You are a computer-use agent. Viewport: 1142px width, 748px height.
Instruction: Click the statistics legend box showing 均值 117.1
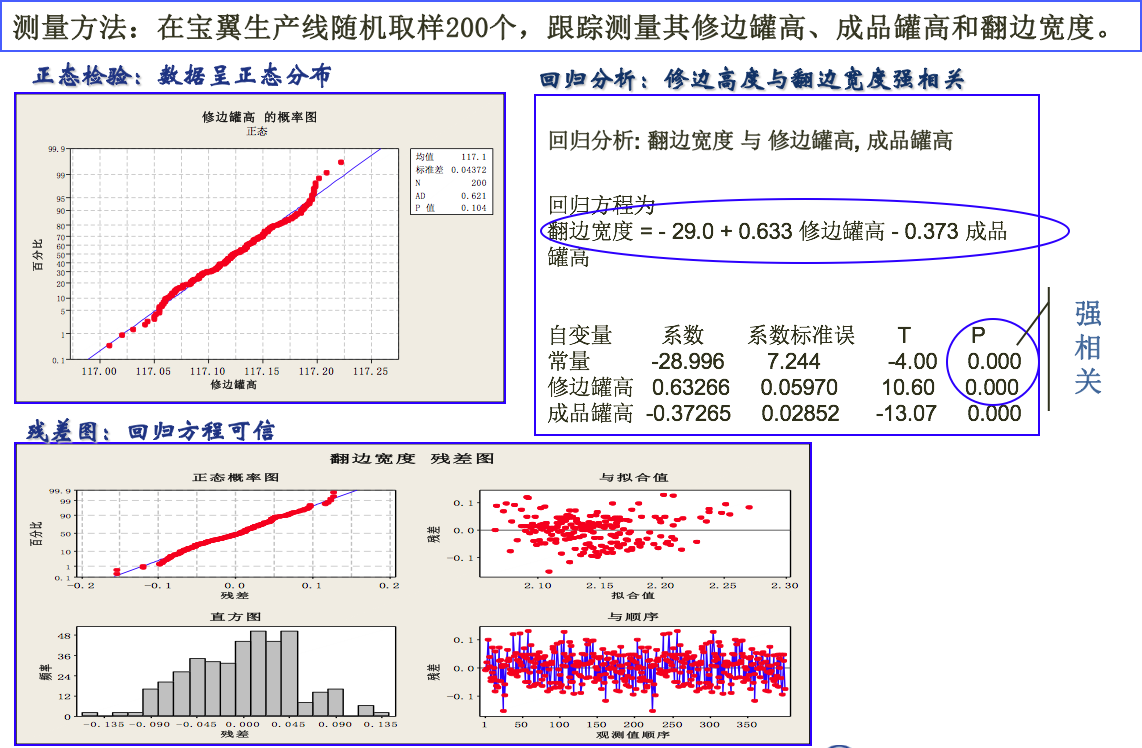pos(452,181)
